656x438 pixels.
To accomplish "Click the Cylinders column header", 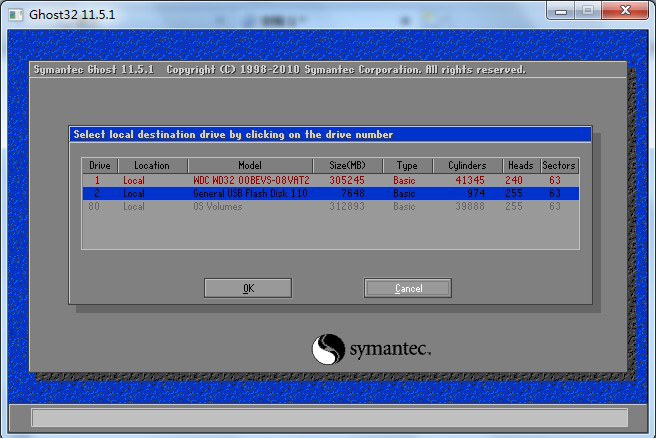I will pos(467,166).
